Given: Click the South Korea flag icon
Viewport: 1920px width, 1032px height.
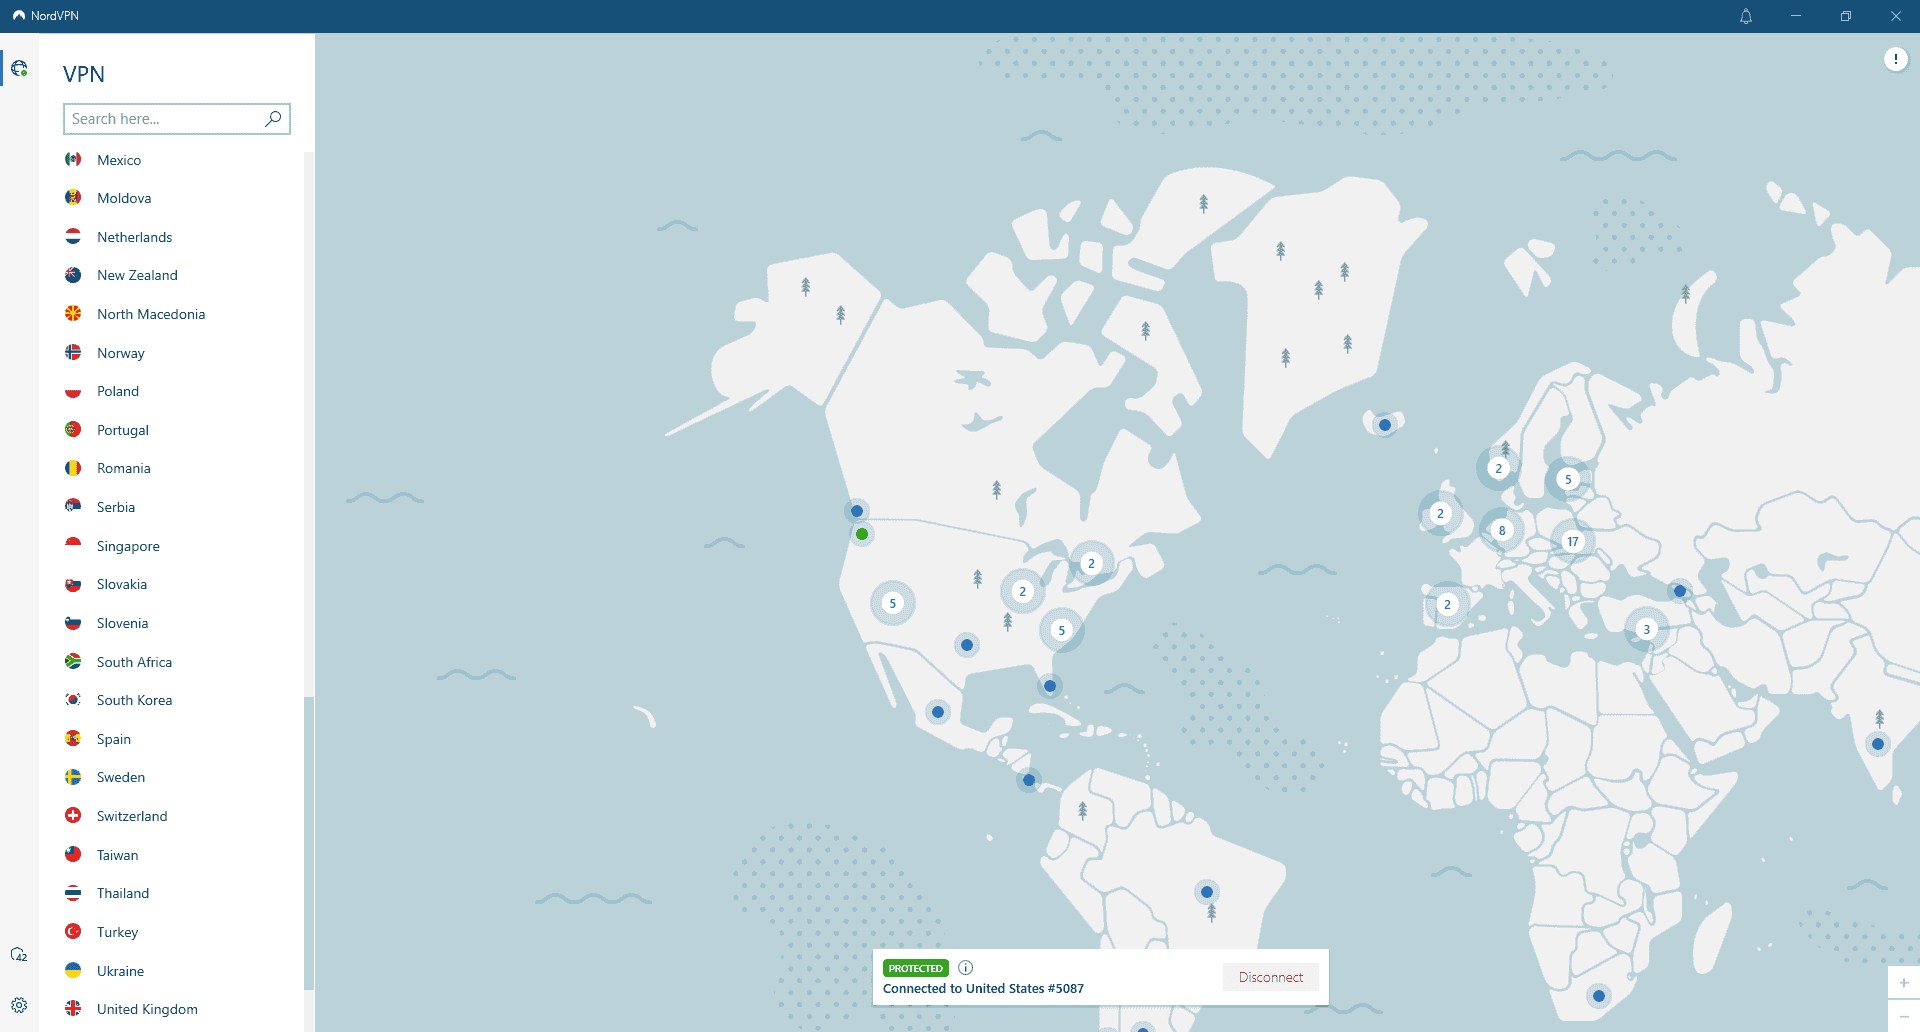Looking at the screenshot, I should (x=73, y=700).
